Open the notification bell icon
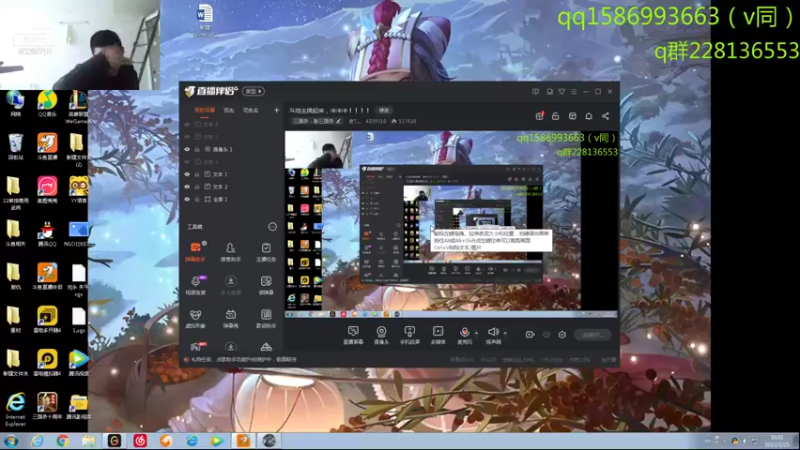The image size is (800, 450). pyautogui.click(x=589, y=116)
